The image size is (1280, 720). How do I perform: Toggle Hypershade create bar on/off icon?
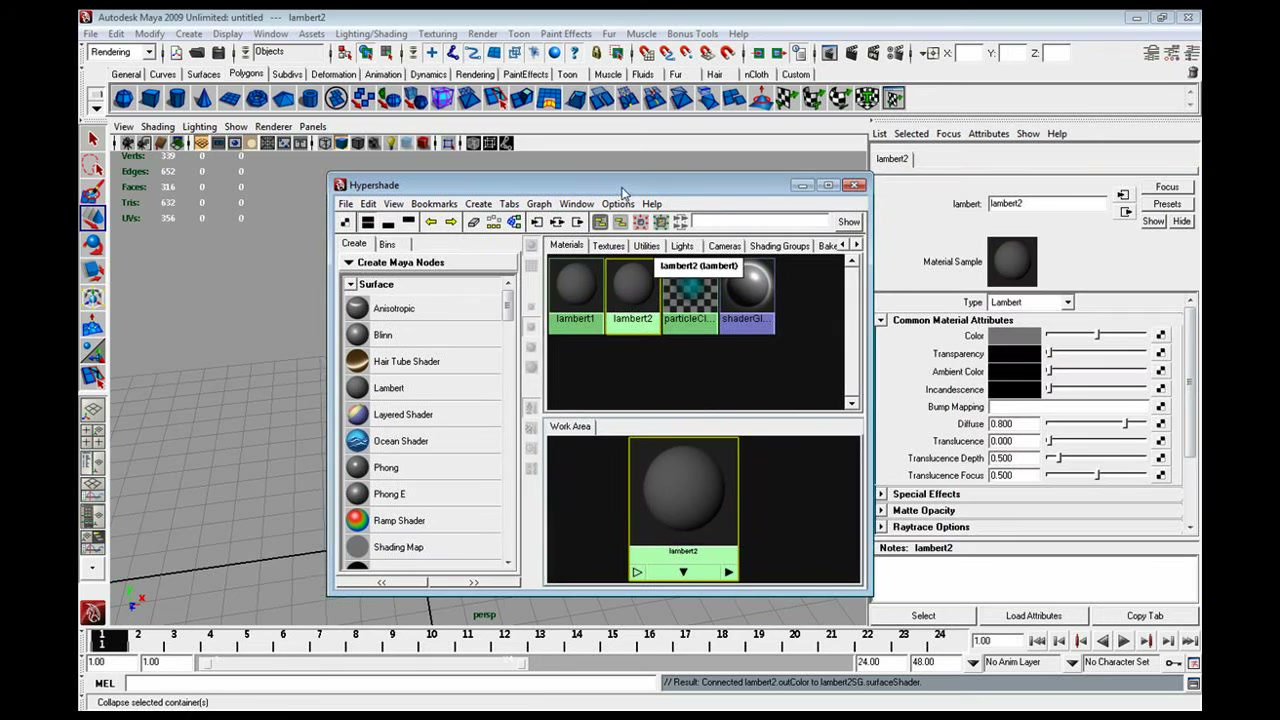point(346,222)
